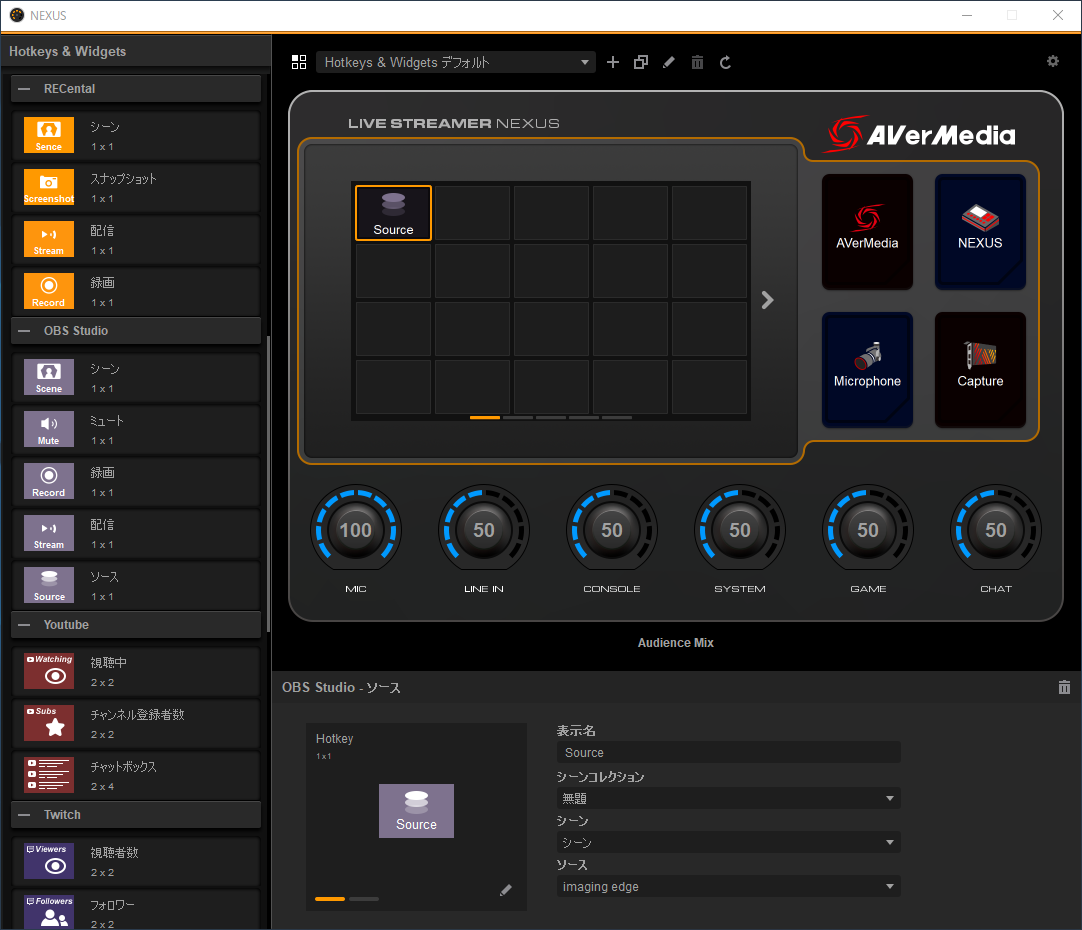Select the OBS Studio Source icon in sidebar

pos(48,585)
